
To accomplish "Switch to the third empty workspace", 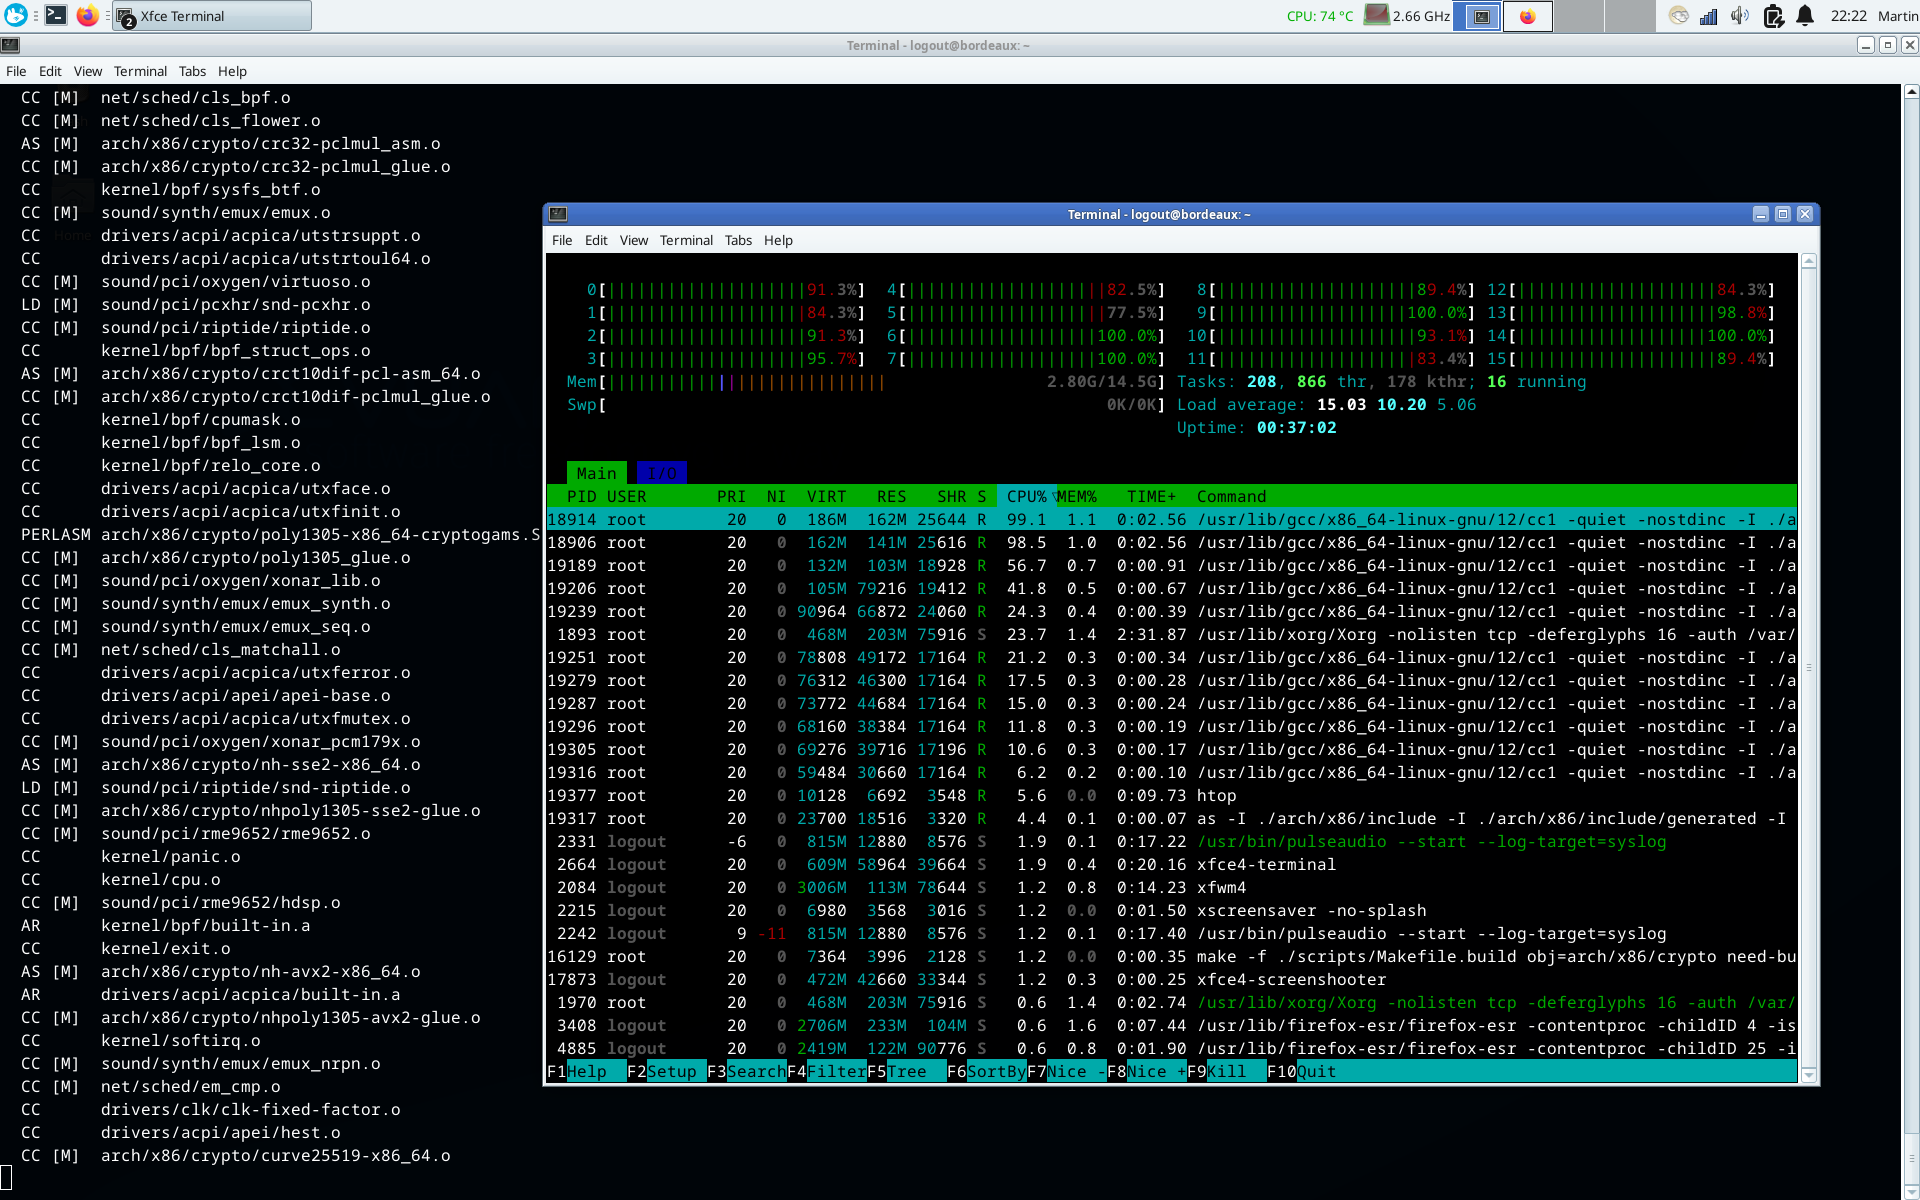I will 1579,16.
